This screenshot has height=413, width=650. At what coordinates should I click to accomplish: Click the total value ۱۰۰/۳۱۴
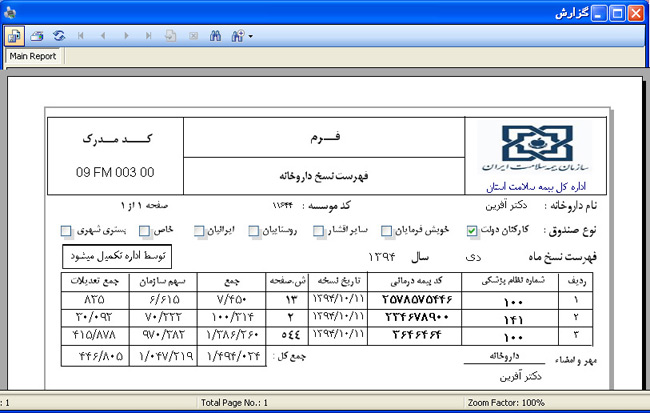pos(232,317)
